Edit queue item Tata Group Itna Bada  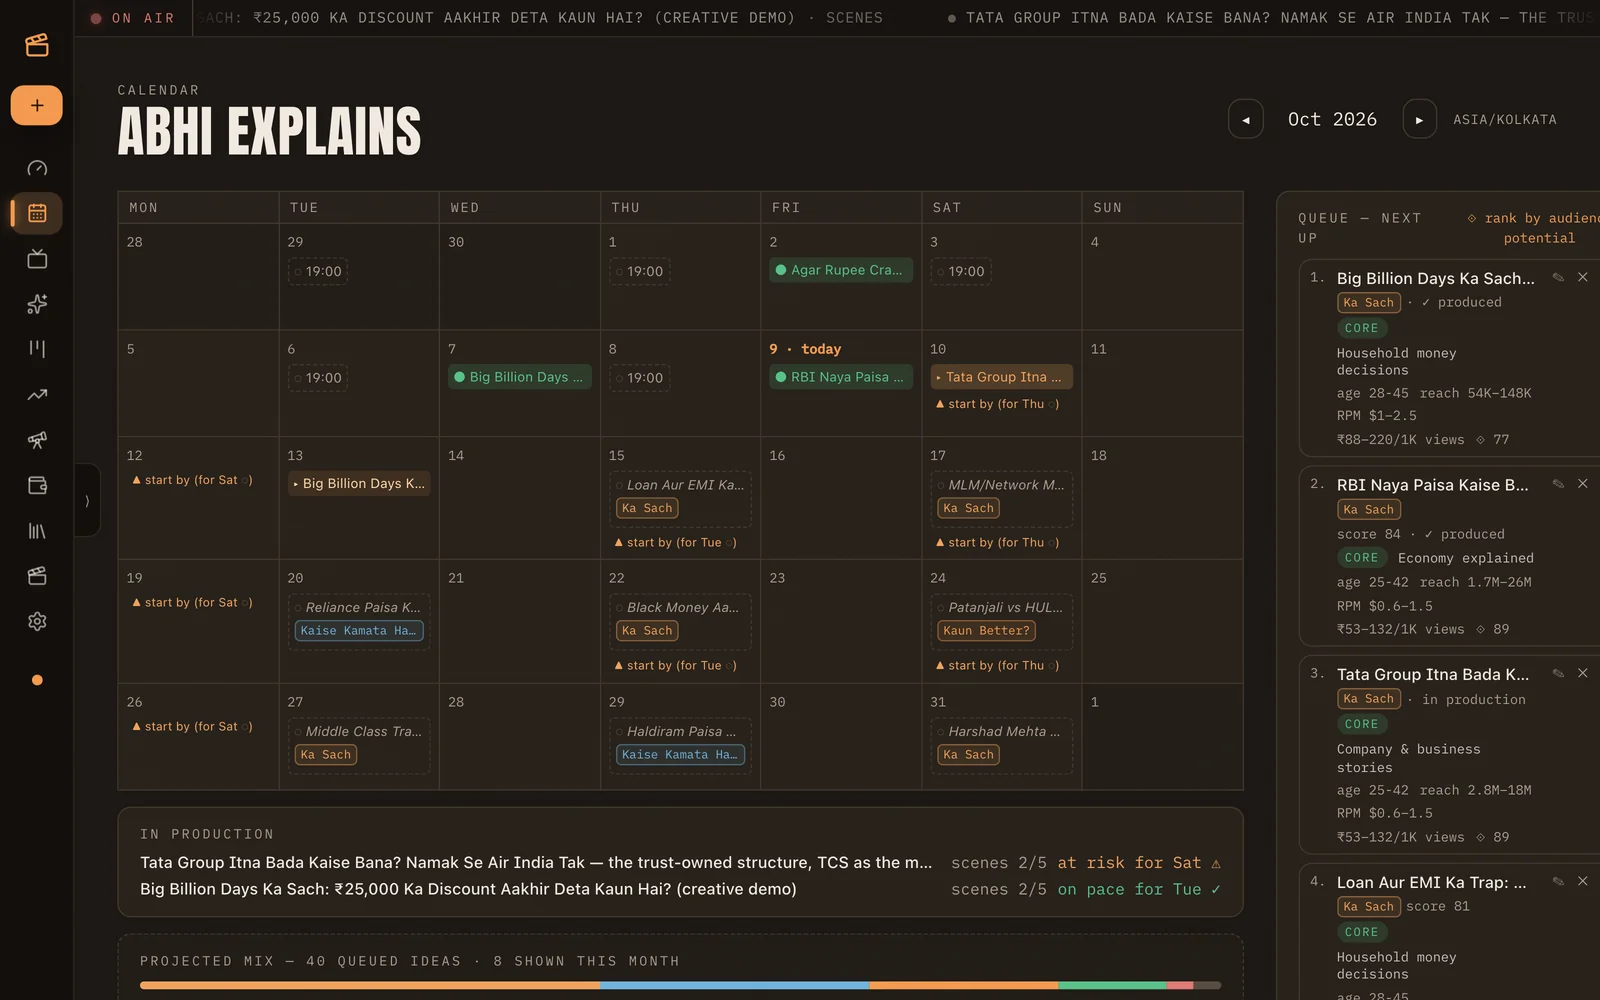pos(1558,674)
